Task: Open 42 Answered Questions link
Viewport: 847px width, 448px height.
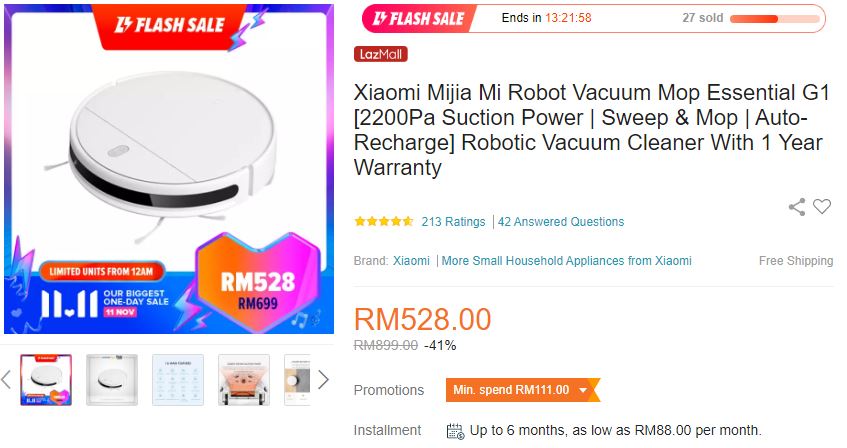Action: click(561, 222)
